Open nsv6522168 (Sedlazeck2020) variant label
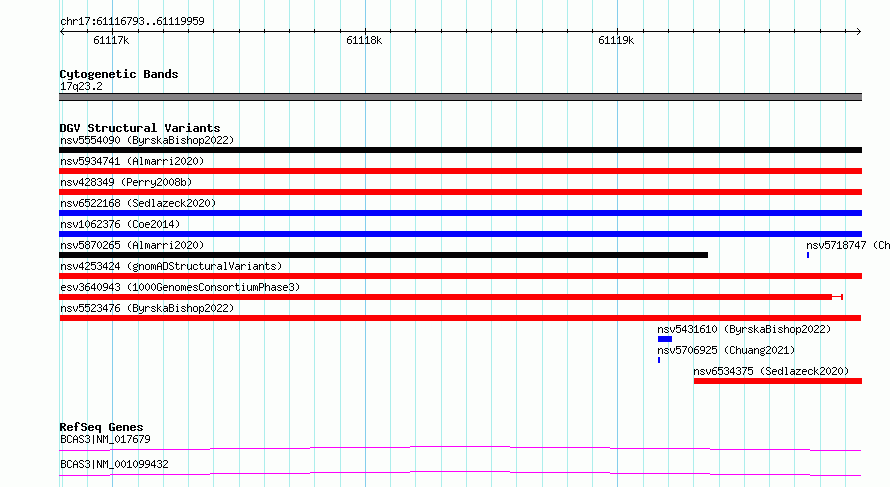Viewport: 890px width, 487px height. pos(138,203)
